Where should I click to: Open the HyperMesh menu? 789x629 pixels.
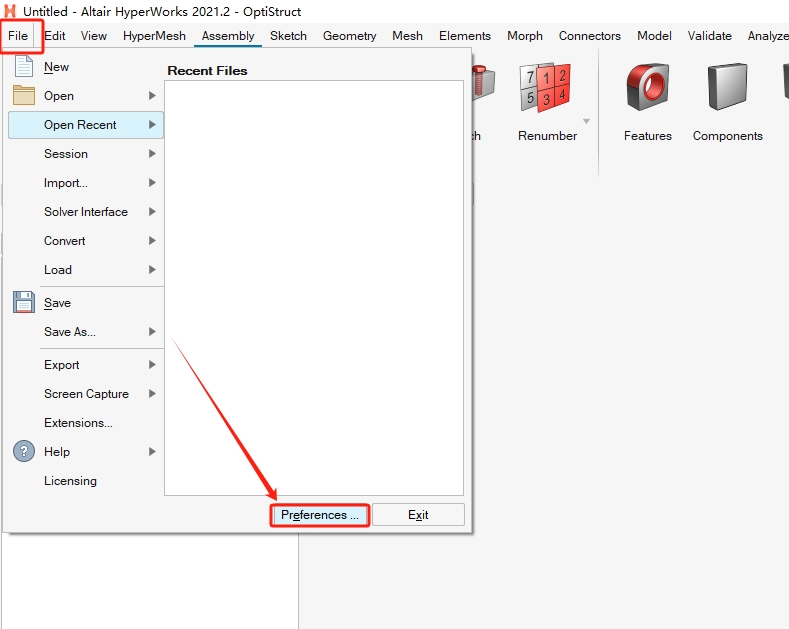tap(154, 36)
